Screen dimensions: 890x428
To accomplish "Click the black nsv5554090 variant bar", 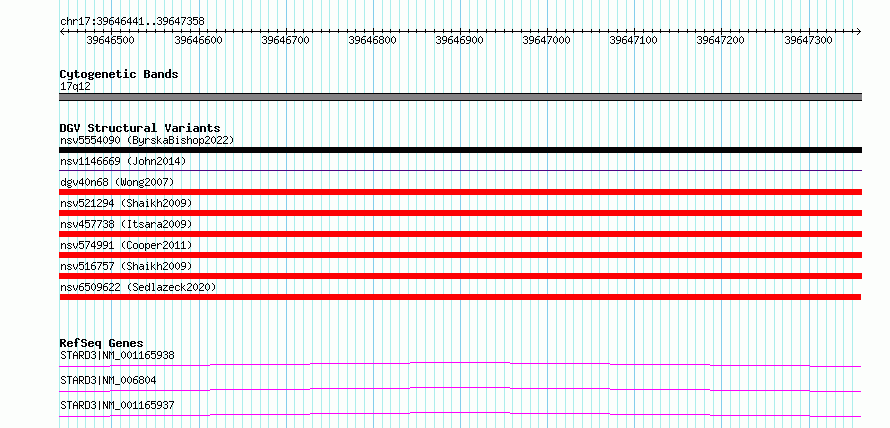I will pos(460,150).
